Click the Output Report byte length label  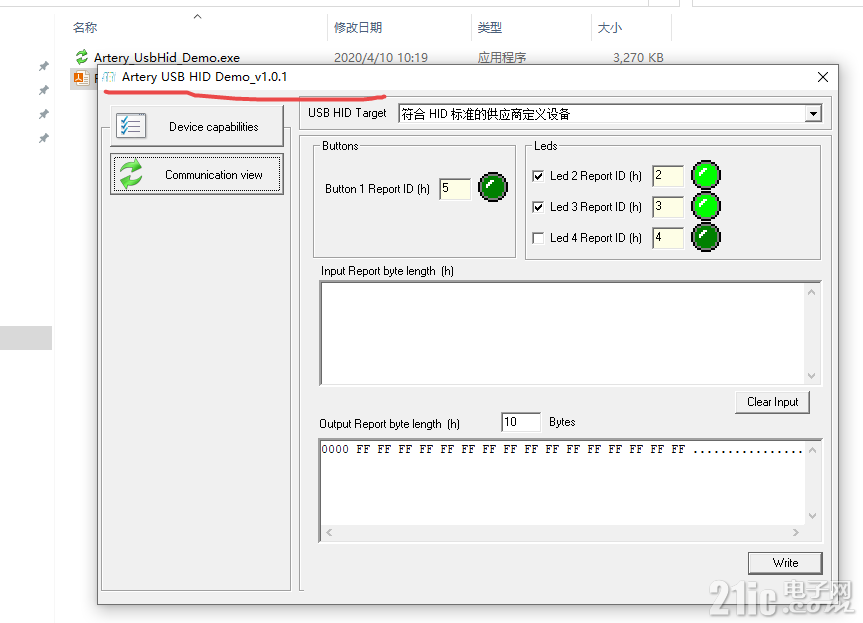click(x=389, y=424)
